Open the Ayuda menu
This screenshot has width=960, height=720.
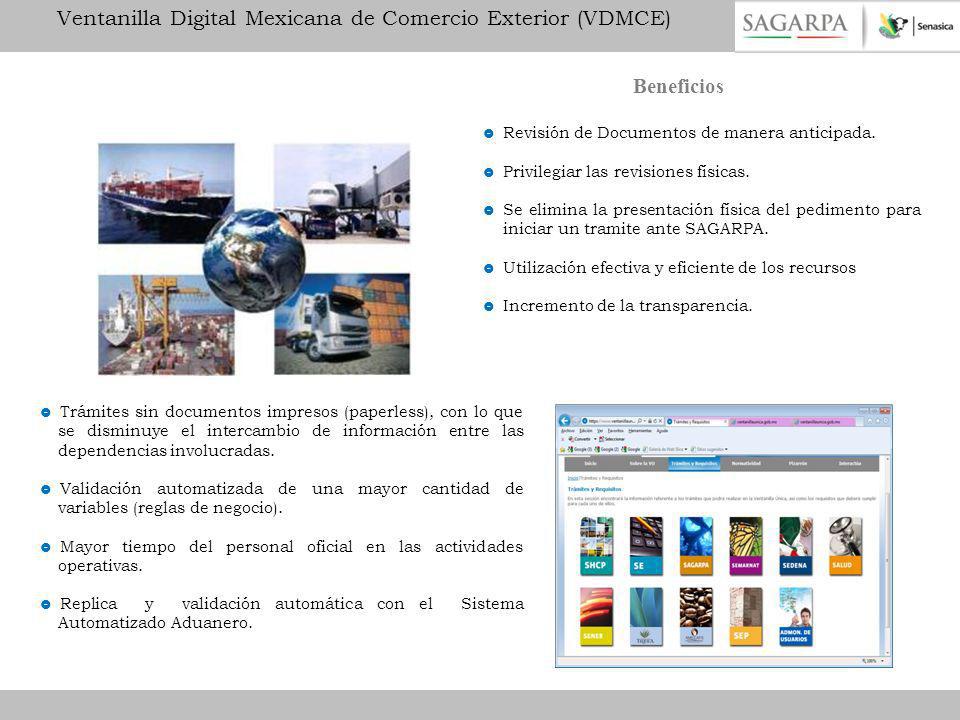click(662, 430)
